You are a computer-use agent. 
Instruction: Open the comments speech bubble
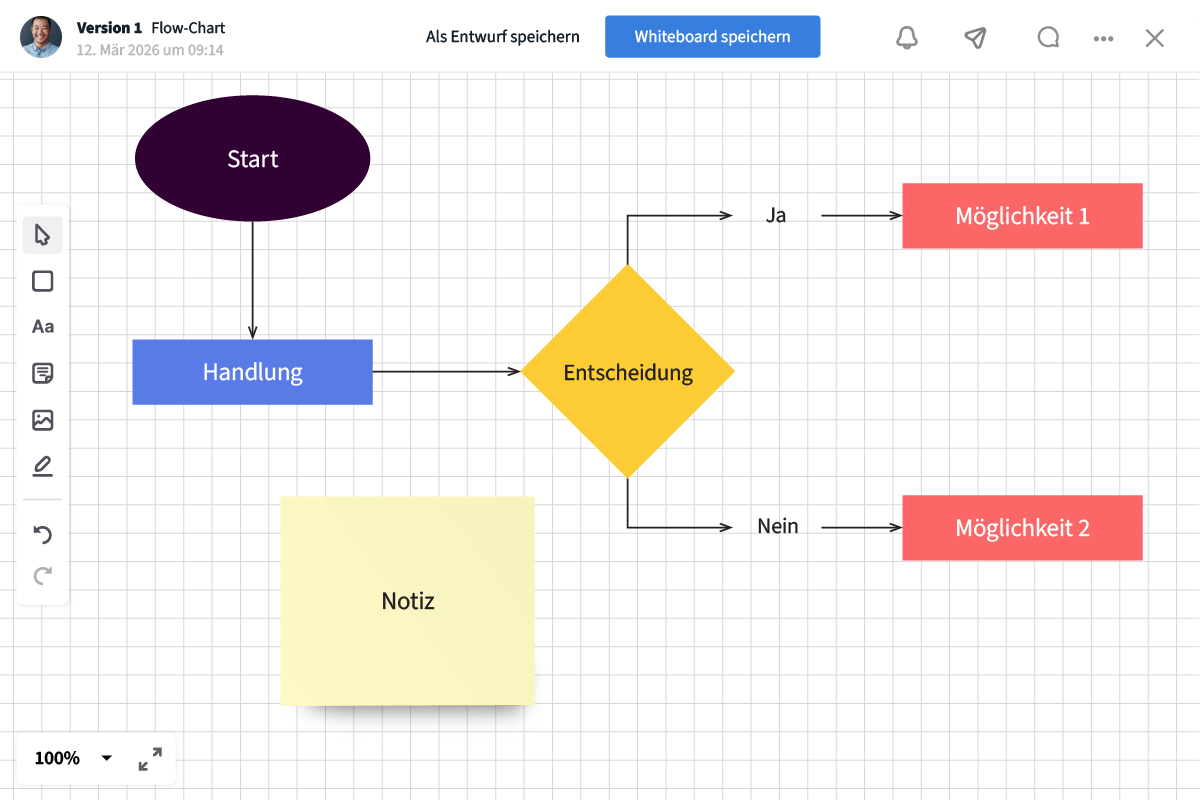point(1048,38)
